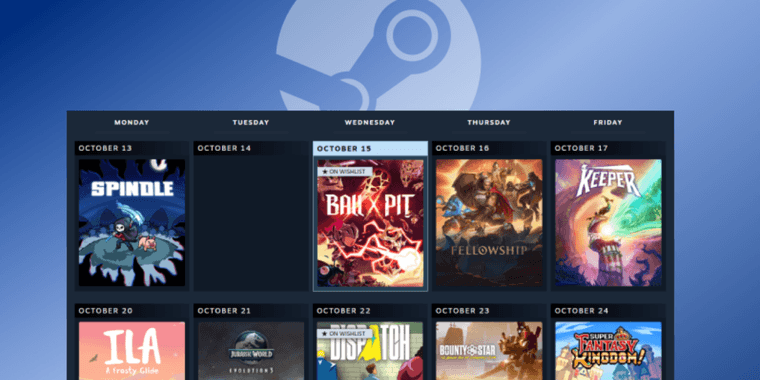
Task: Open the Jurassic World Evolution 3 cover
Action: [x=251, y=351]
